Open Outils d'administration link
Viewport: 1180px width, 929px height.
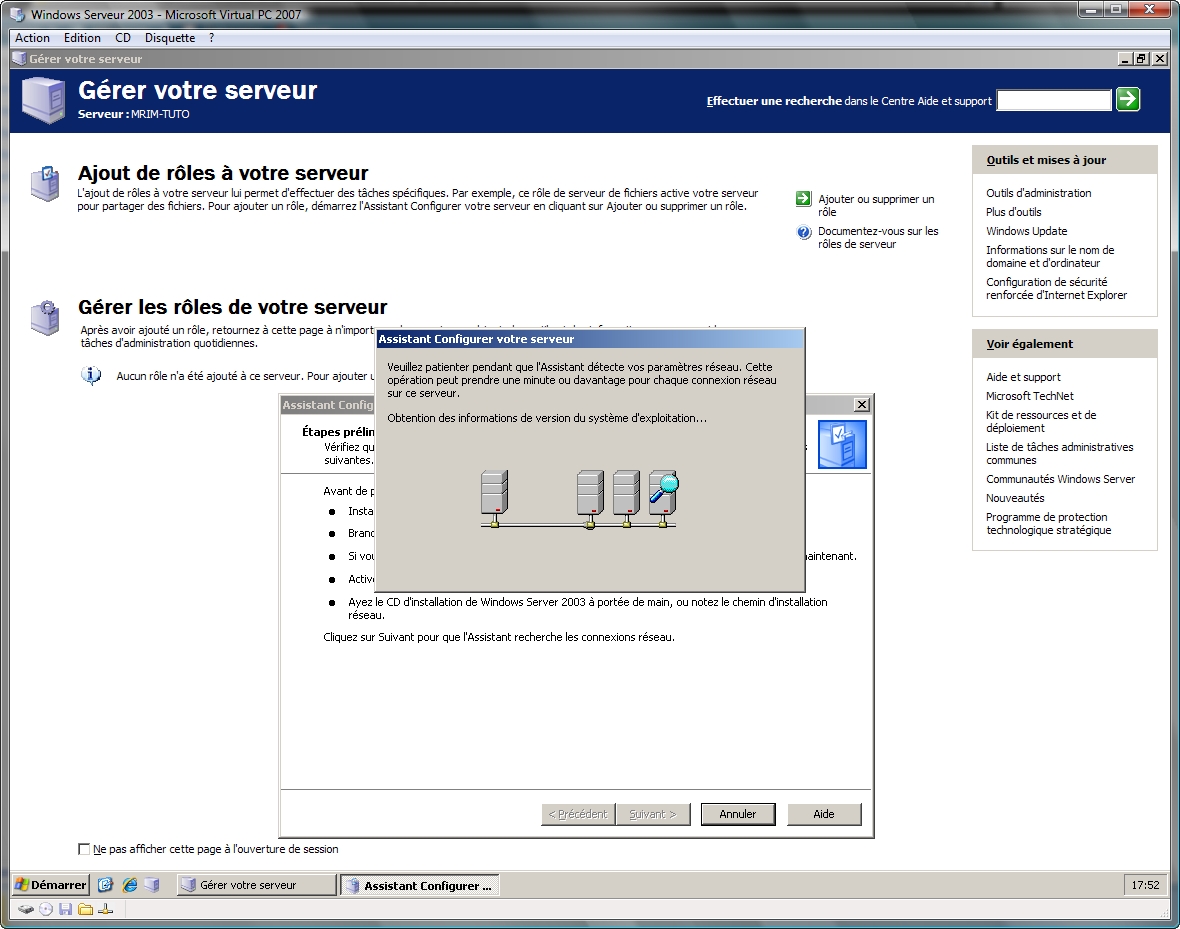(x=1039, y=193)
